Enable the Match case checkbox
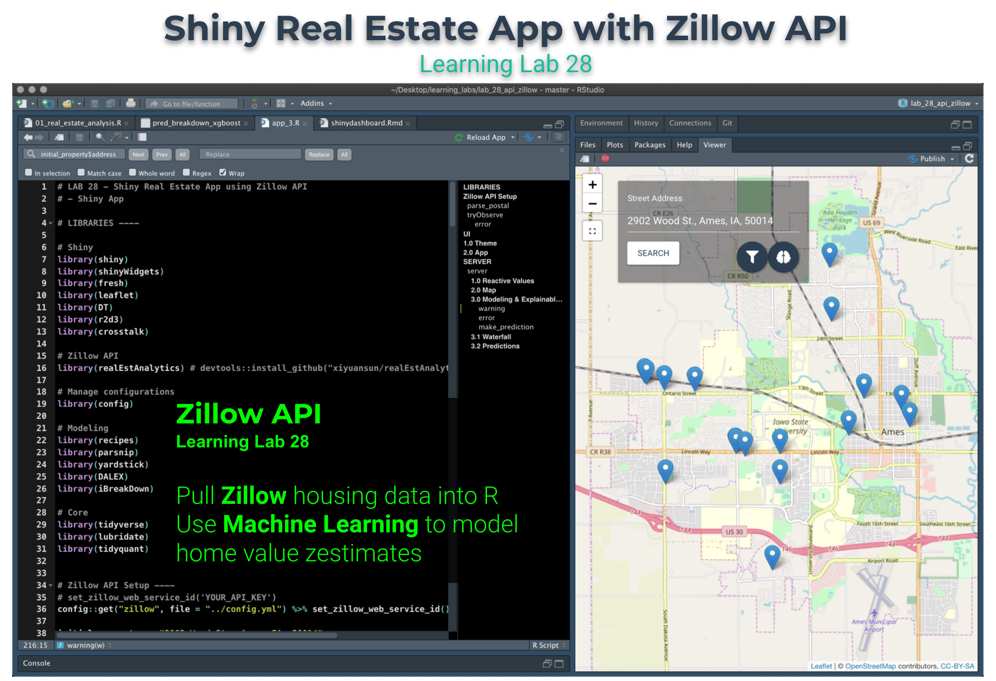Screen dimensions: 996x681 coord(81,172)
